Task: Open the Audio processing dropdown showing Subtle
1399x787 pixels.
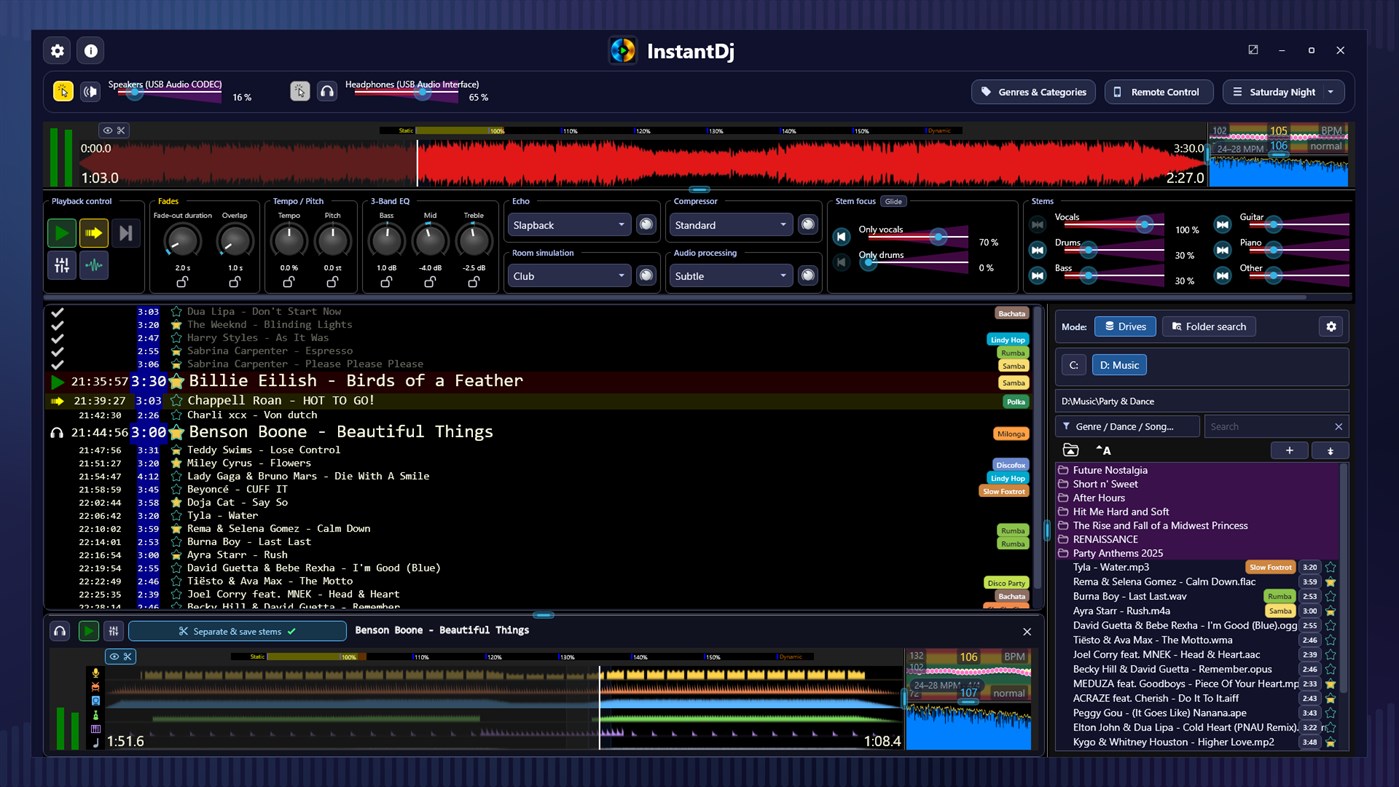Action: (x=730, y=276)
